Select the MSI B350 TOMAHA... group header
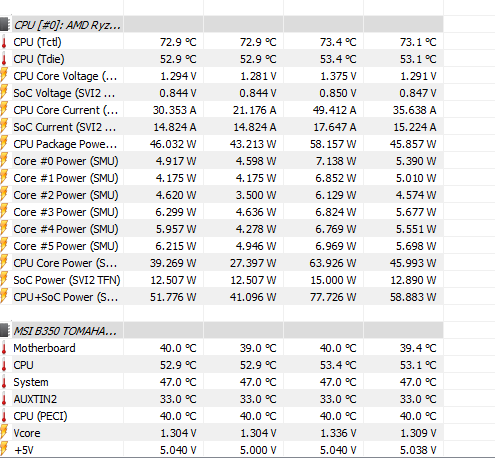495x458 pixels. (x=65, y=331)
